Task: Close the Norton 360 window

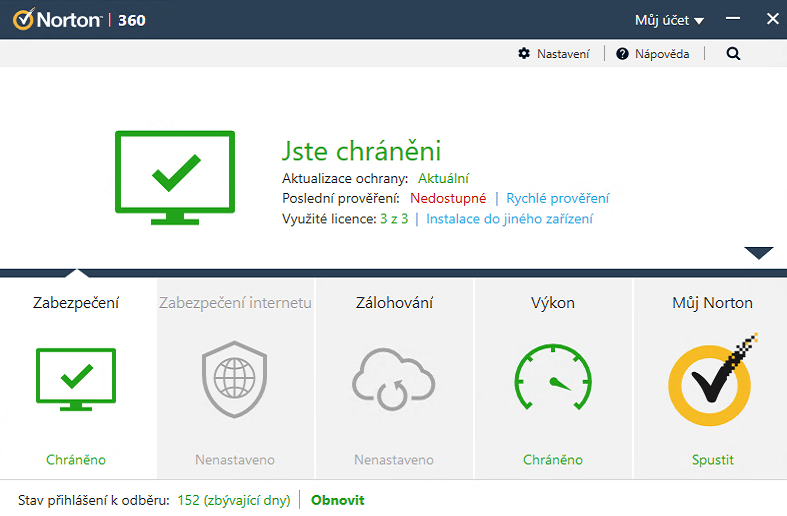Action: tap(773, 19)
